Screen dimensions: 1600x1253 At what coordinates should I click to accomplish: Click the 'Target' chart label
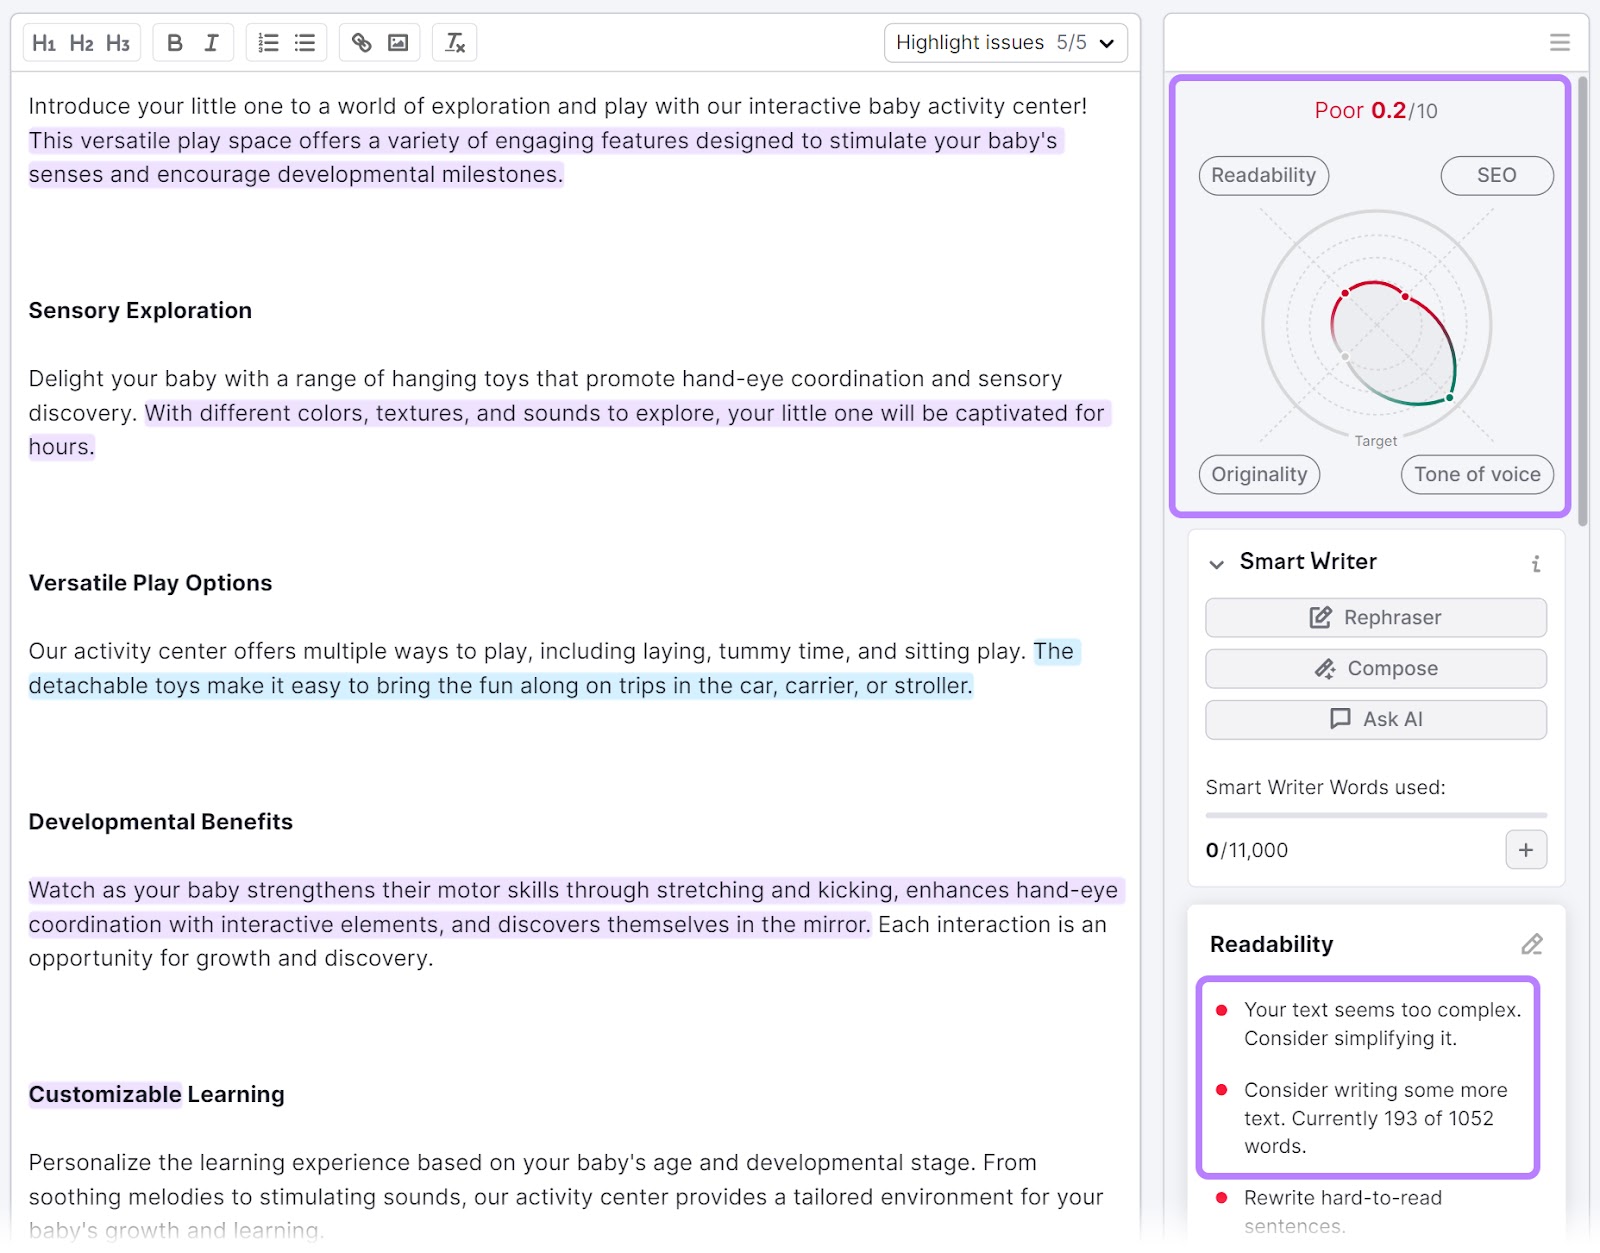tap(1376, 441)
